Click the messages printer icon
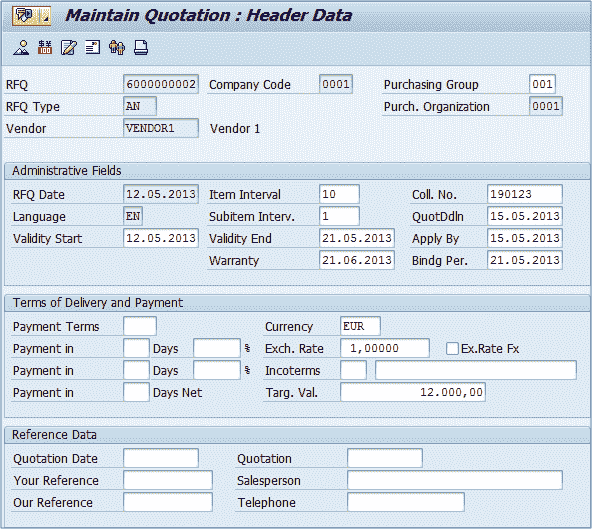 click(141, 48)
